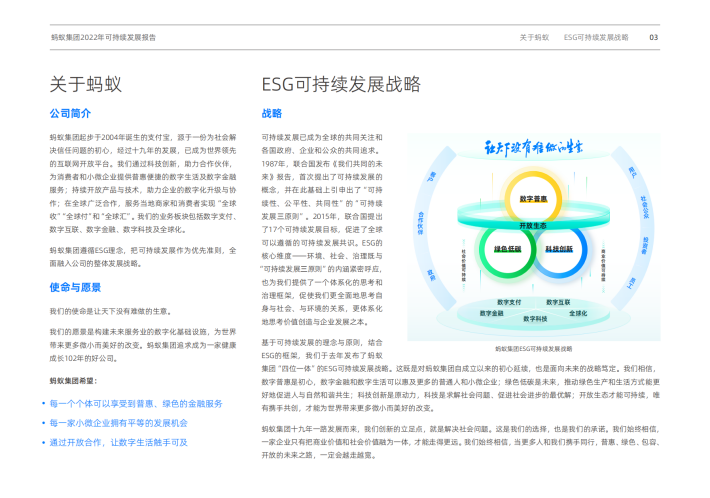This screenshot has width=710, height=498.
Task: Click the paragraph starting '可持续发展已成为全球的共同关注'
Action: 322,230
